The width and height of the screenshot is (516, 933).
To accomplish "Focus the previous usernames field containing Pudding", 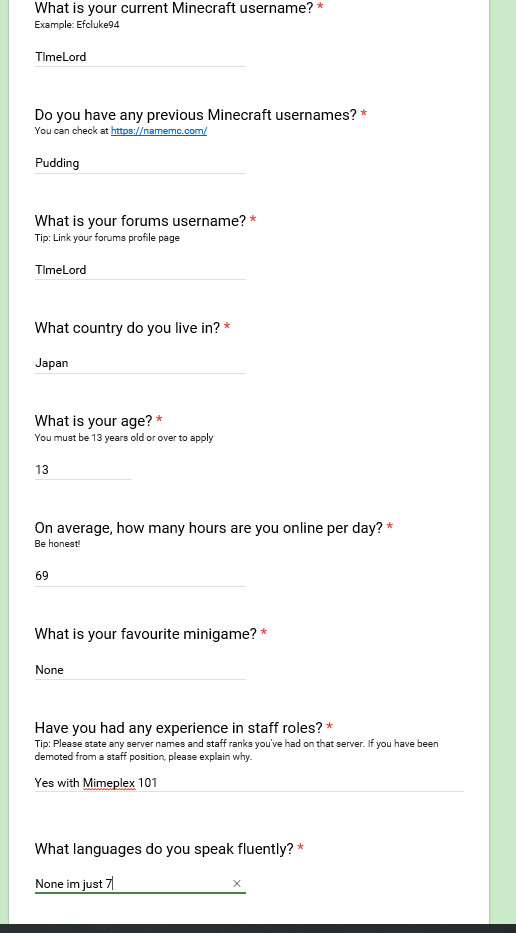I will click(x=140, y=163).
